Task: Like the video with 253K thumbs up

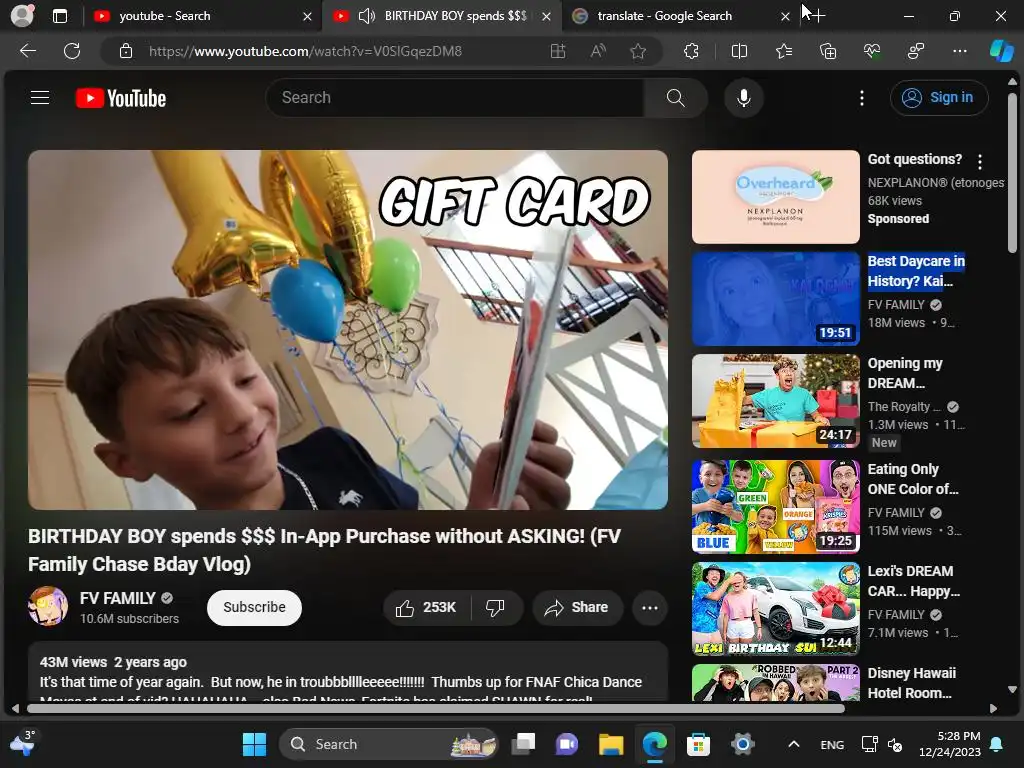Action: click(426, 607)
